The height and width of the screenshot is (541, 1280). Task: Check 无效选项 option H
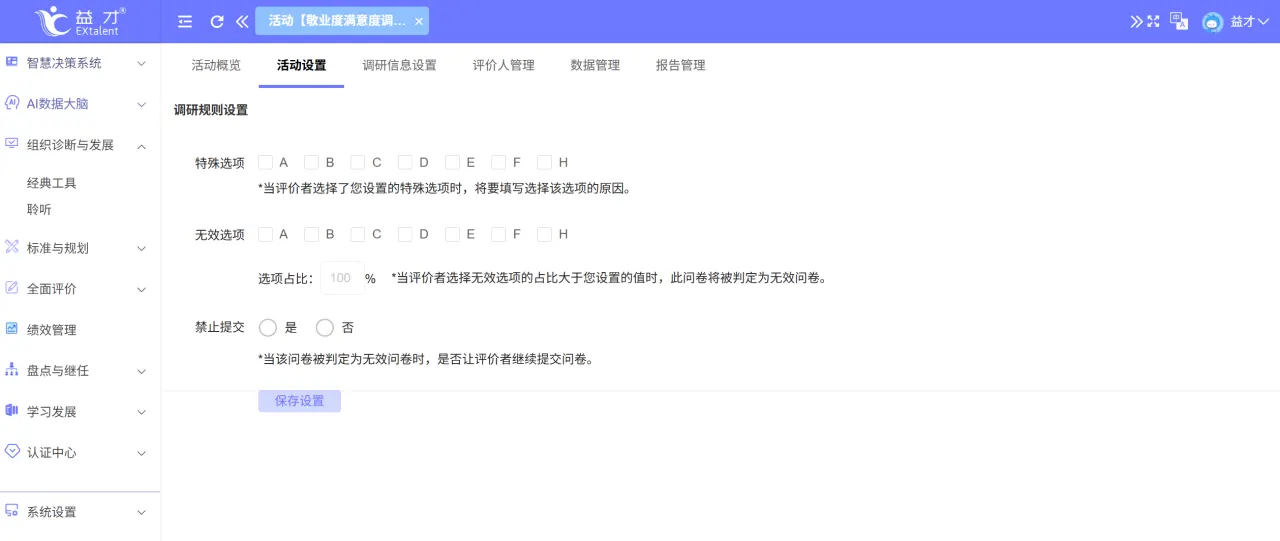point(544,234)
